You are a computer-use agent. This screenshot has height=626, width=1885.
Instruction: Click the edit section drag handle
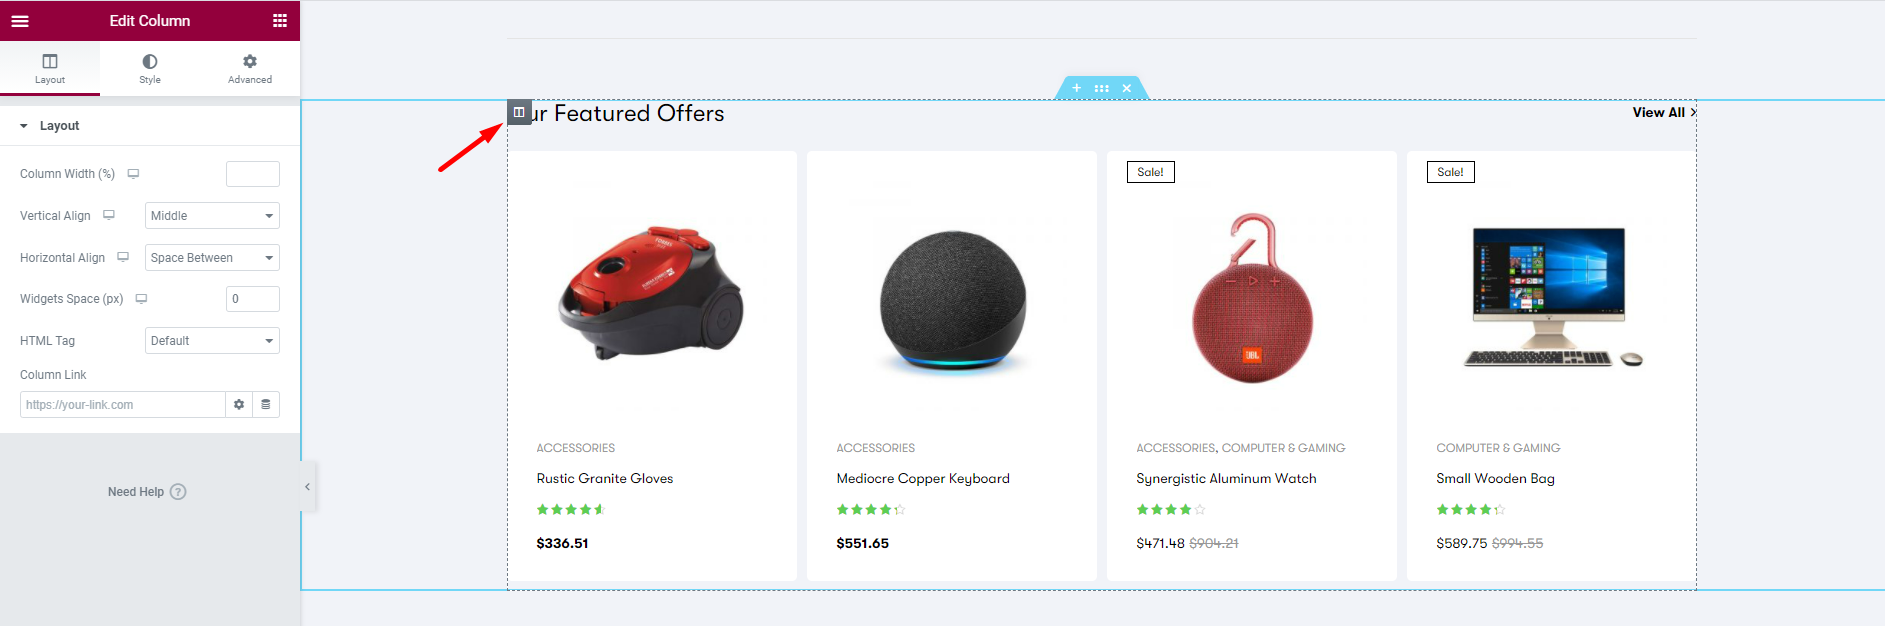[x=1101, y=88]
